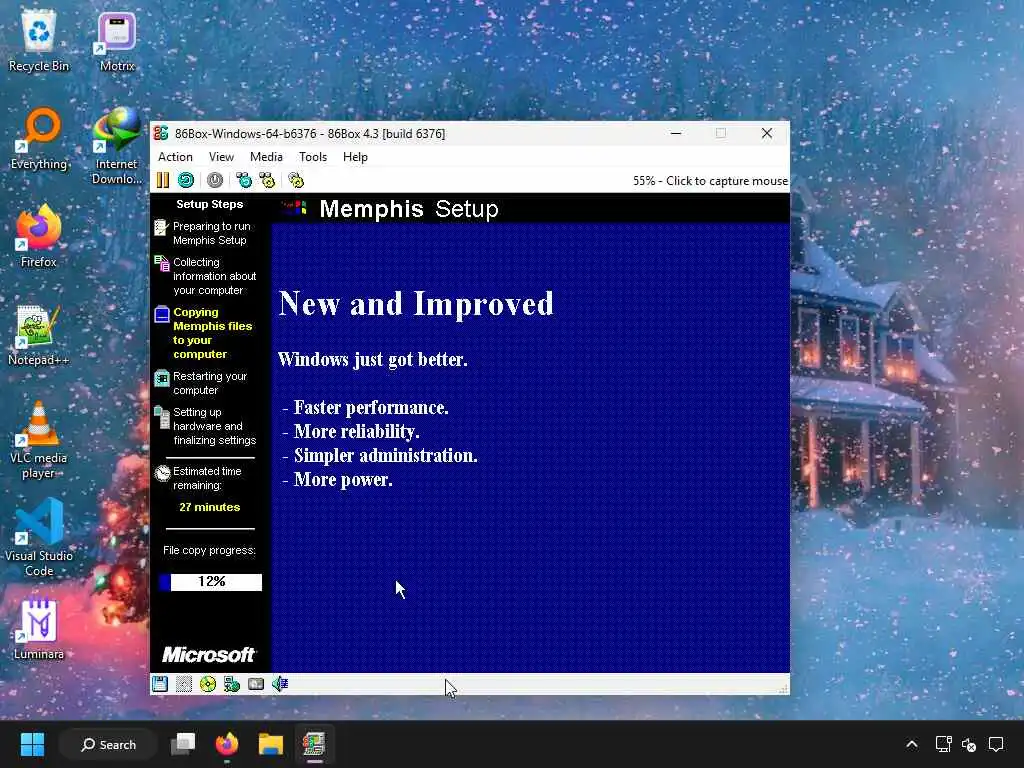The width and height of the screenshot is (1024, 768).
Task: Select the VLC media player desktop icon
Action: pyautogui.click(x=39, y=441)
